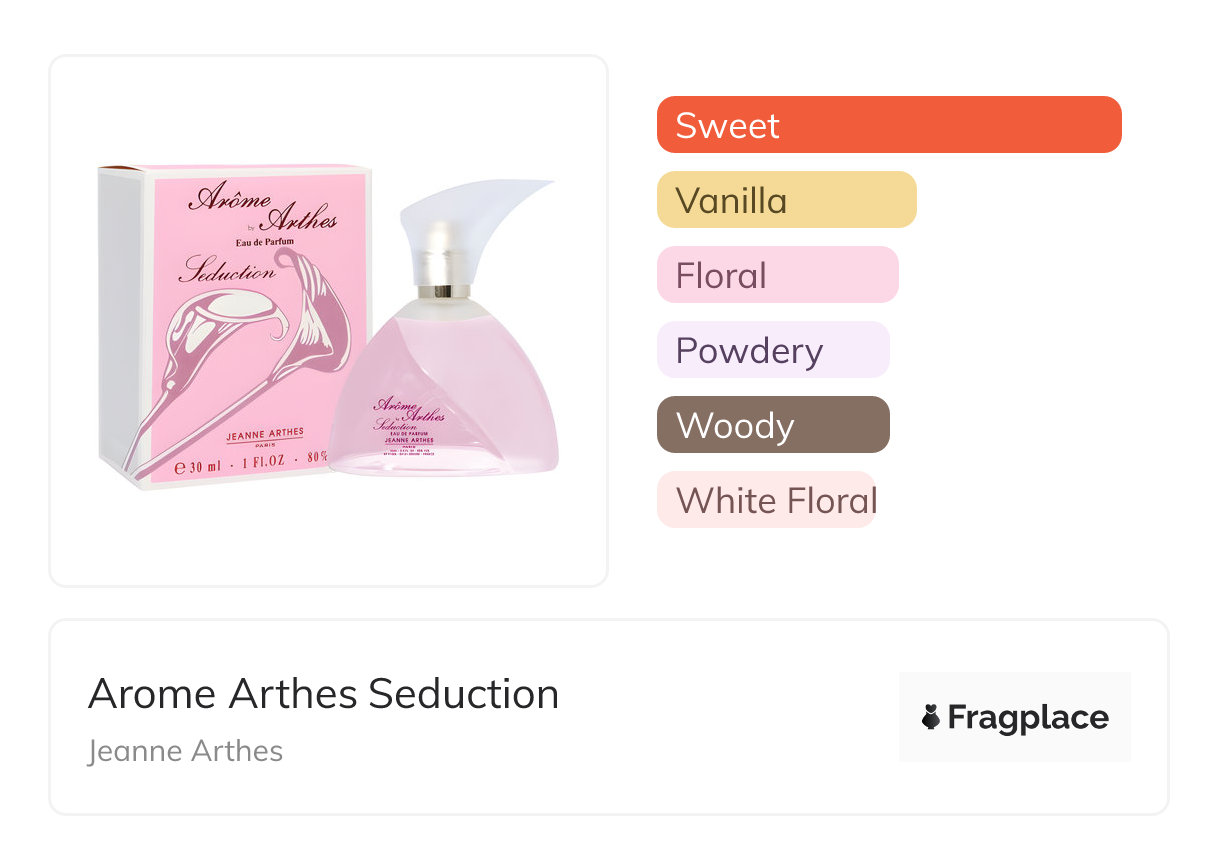Click the Powdery accord bar
The height and width of the screenshot is (864, 1218).
(772, 350)
